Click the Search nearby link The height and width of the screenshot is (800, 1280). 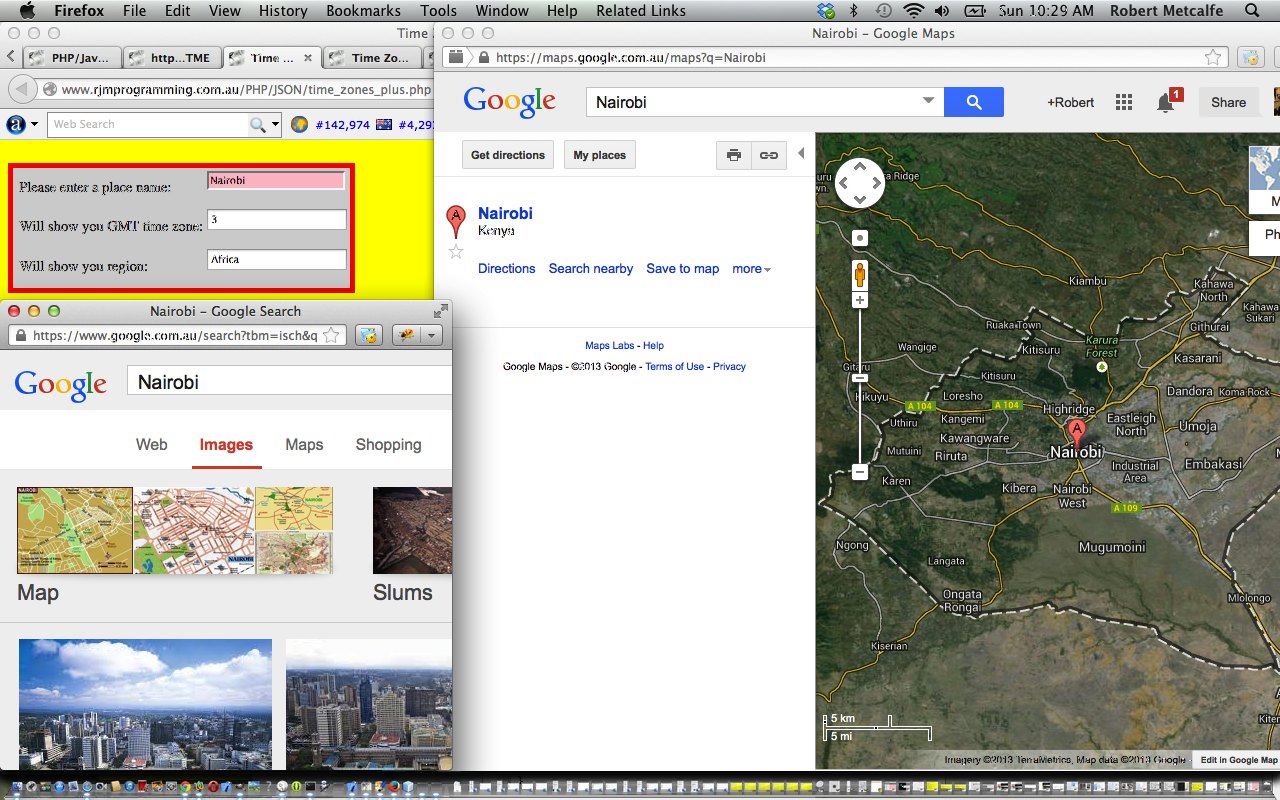coord(591,269)
